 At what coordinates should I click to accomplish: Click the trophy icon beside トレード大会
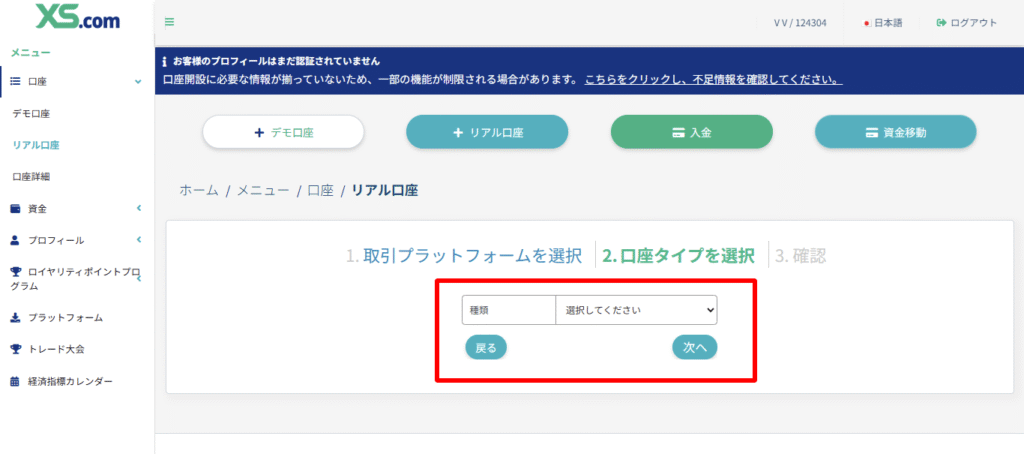[16, 349]
